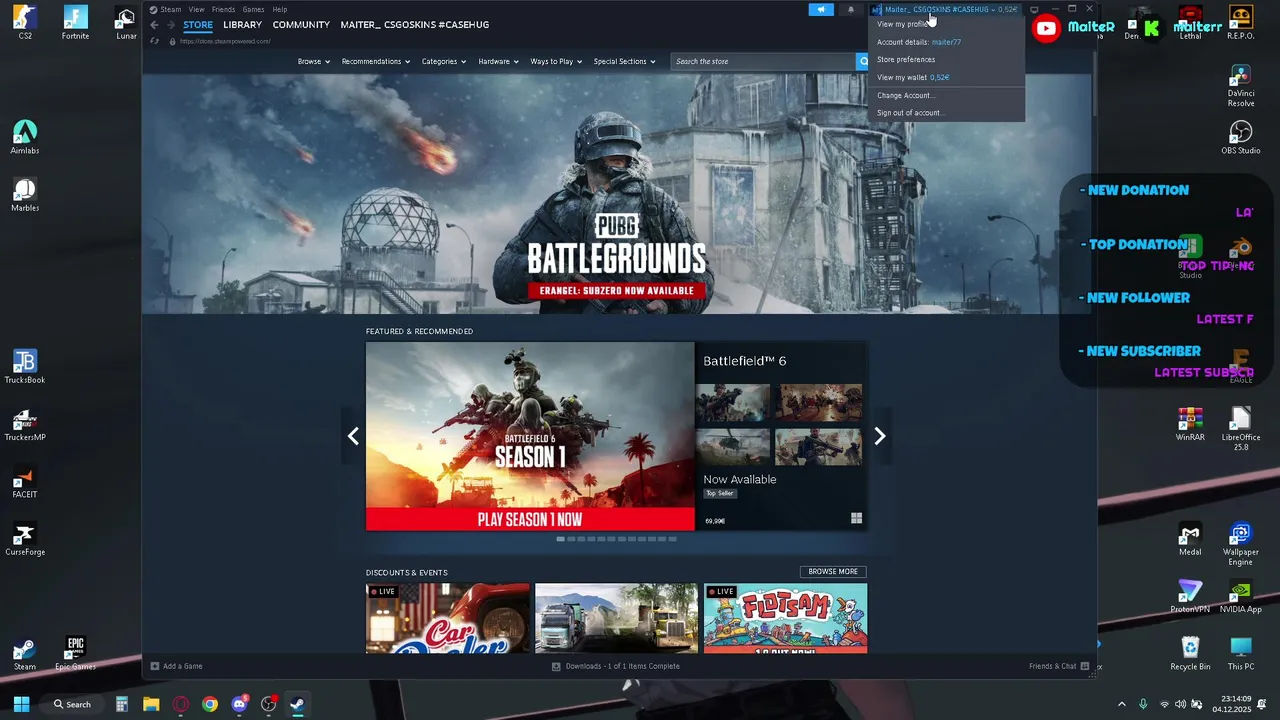Switch to the COMMUNITY tab
1280x720 pixels.
click(x=301, y=25)
